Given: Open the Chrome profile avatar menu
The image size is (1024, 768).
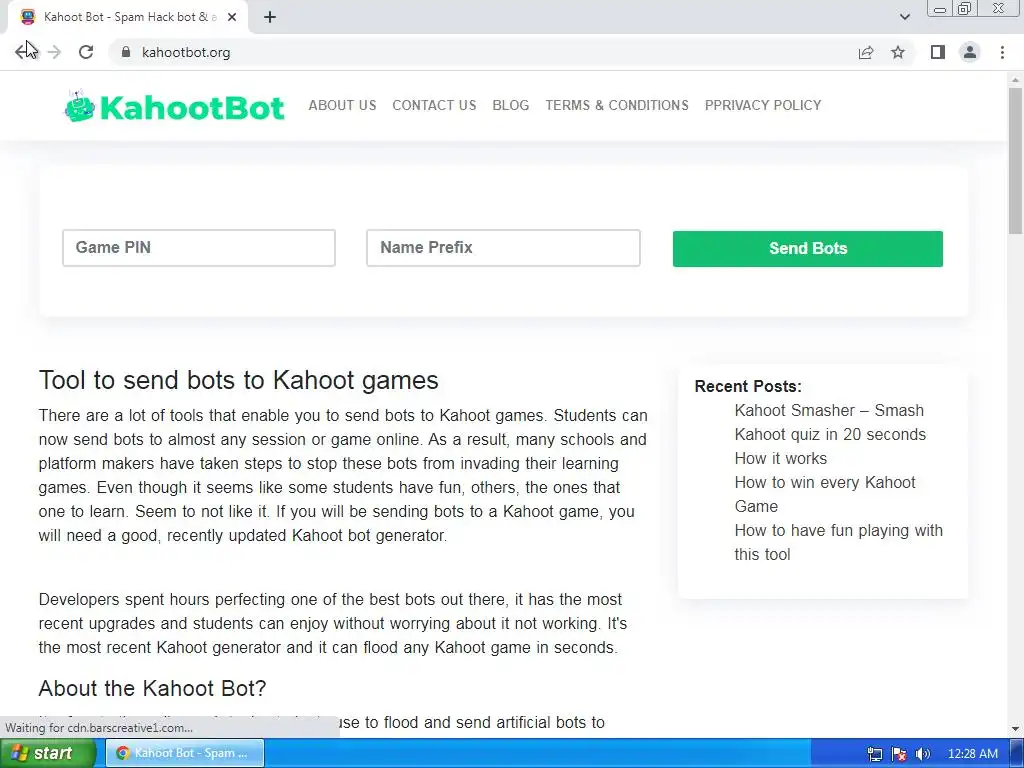Looking at the screenshot, I should (x=970, y=52).
